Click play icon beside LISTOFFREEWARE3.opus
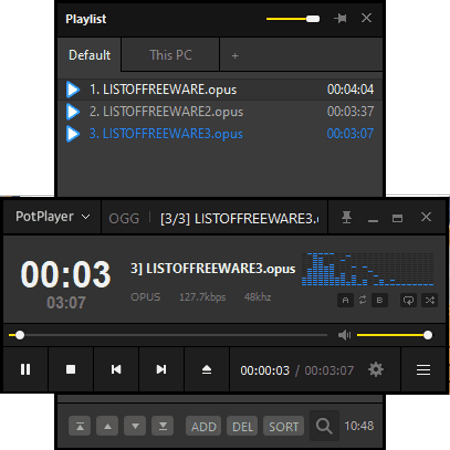The image size is (450, 450). [73, 134]
